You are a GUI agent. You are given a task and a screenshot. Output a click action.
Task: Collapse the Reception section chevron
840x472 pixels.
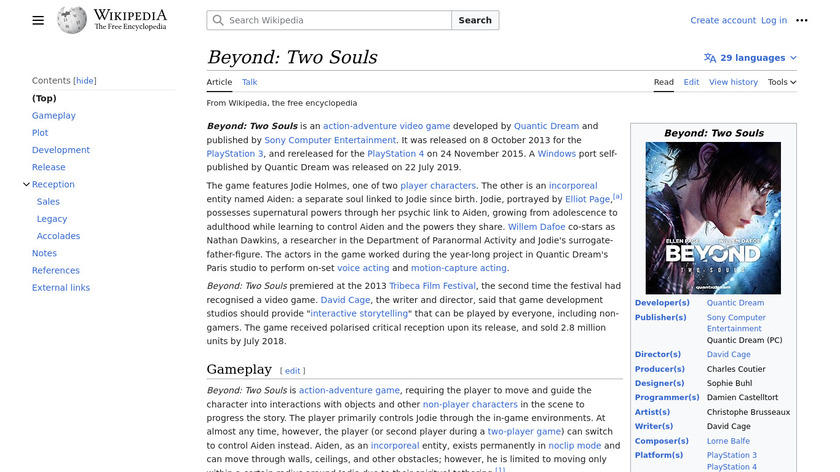26,184
